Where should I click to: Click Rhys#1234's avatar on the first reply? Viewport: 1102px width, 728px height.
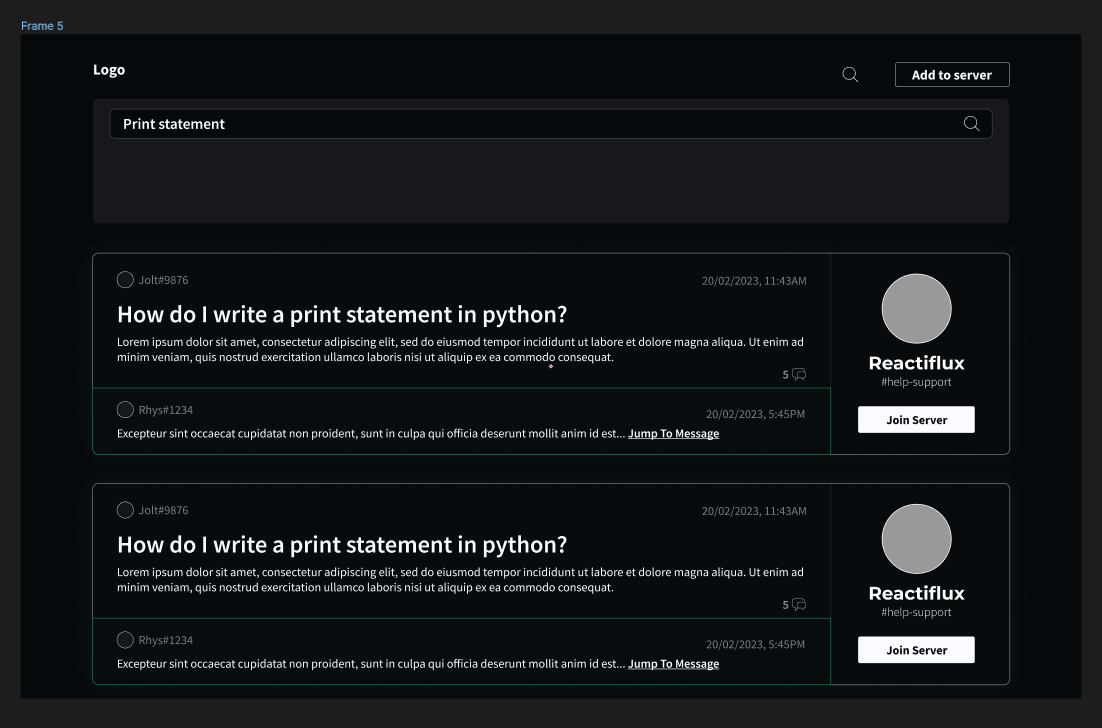(x=125, y=409)
